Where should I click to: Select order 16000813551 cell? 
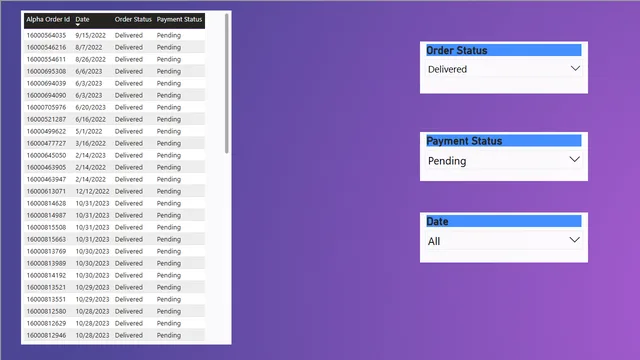click(x=46, y=300)
